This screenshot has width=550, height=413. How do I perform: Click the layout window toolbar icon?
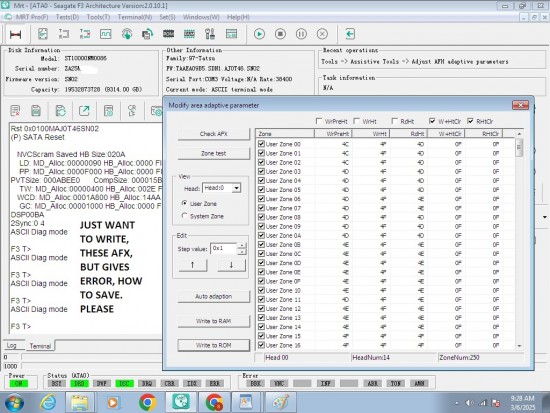pos(232,34)
